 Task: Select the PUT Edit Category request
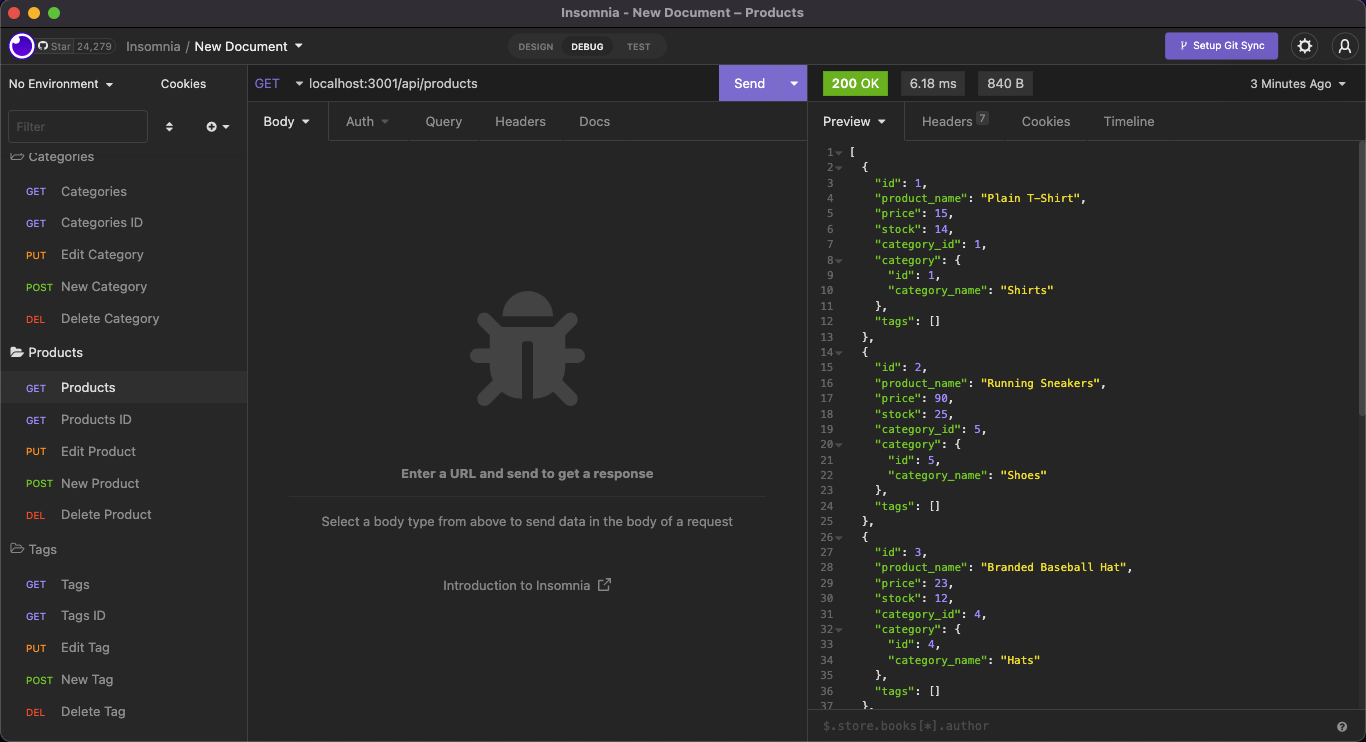[x=124, y=255]
